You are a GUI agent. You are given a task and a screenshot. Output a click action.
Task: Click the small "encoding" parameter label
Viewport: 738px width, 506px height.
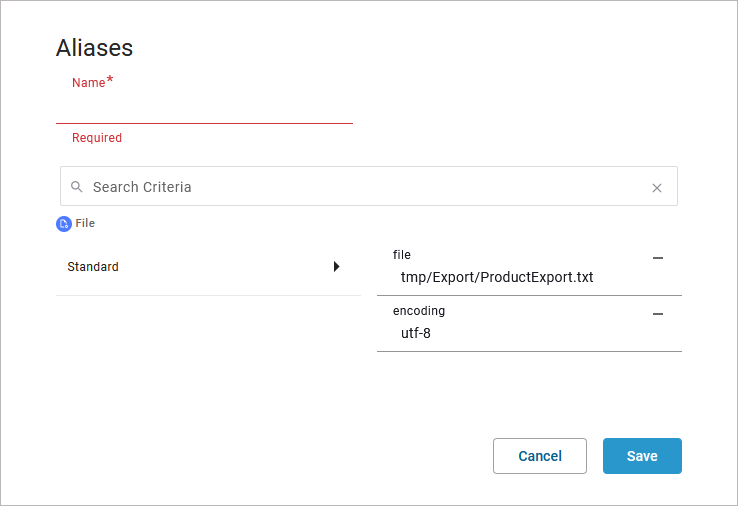coord(419,311)
